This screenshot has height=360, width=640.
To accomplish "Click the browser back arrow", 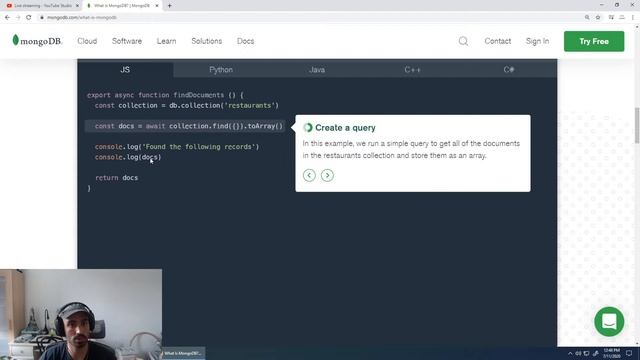I will (7, 18).
